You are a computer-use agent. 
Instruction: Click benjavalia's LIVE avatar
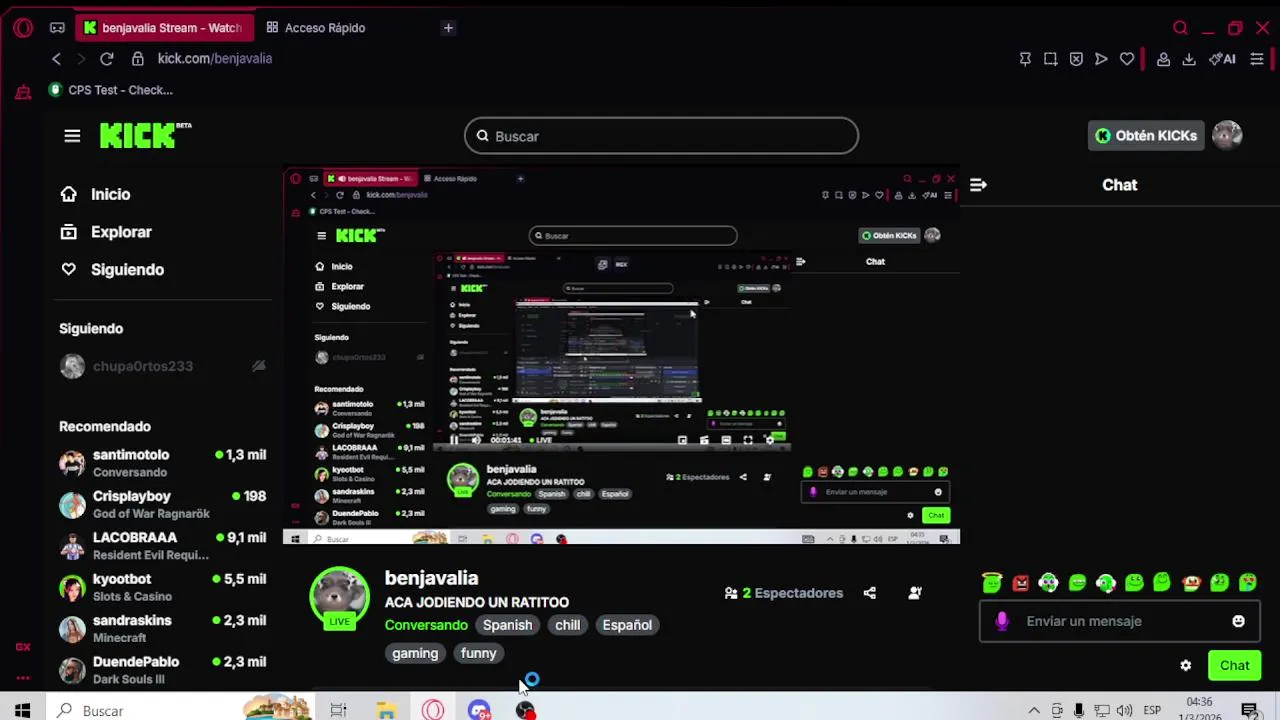340,599
